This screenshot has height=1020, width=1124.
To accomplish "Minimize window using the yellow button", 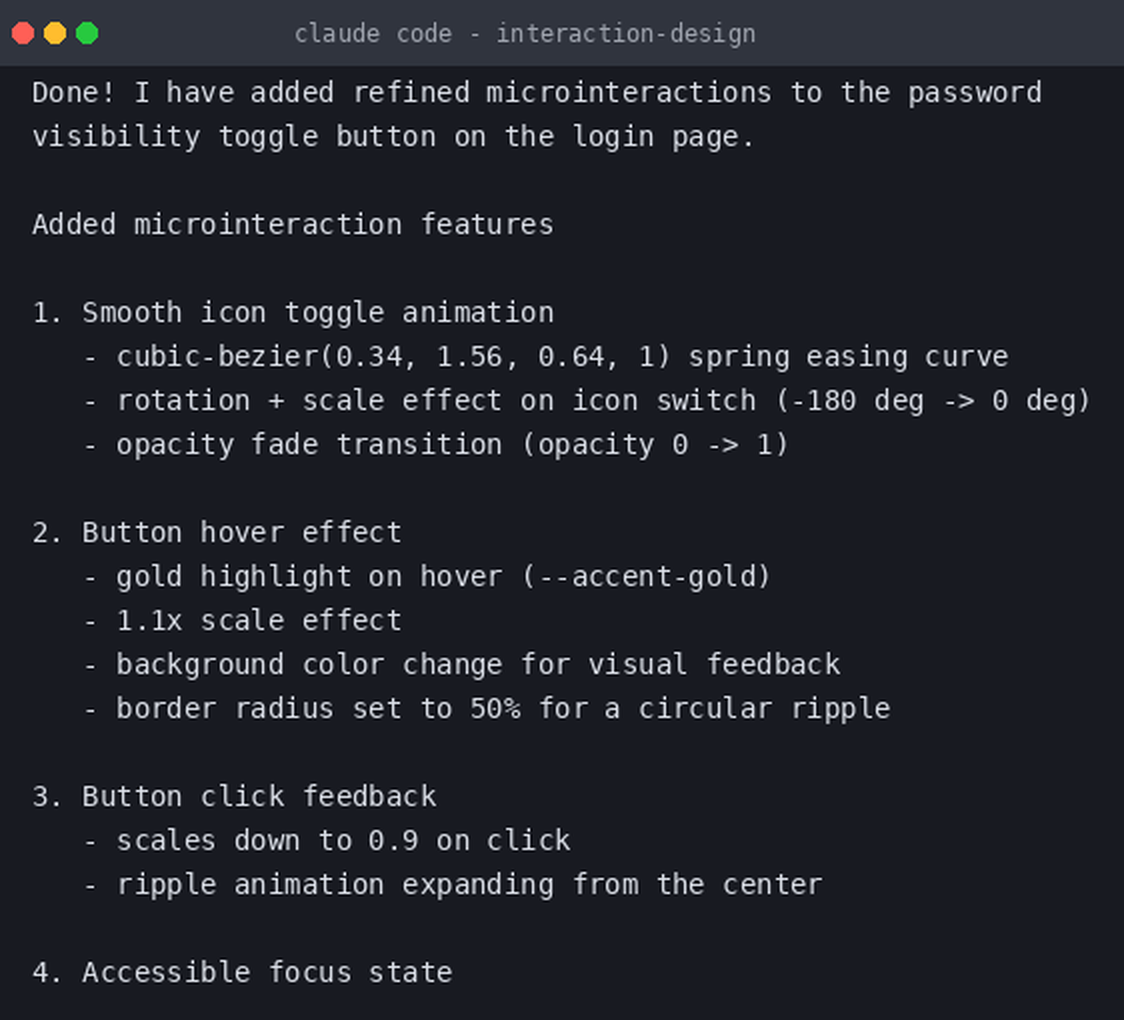I will pos(55,33).
